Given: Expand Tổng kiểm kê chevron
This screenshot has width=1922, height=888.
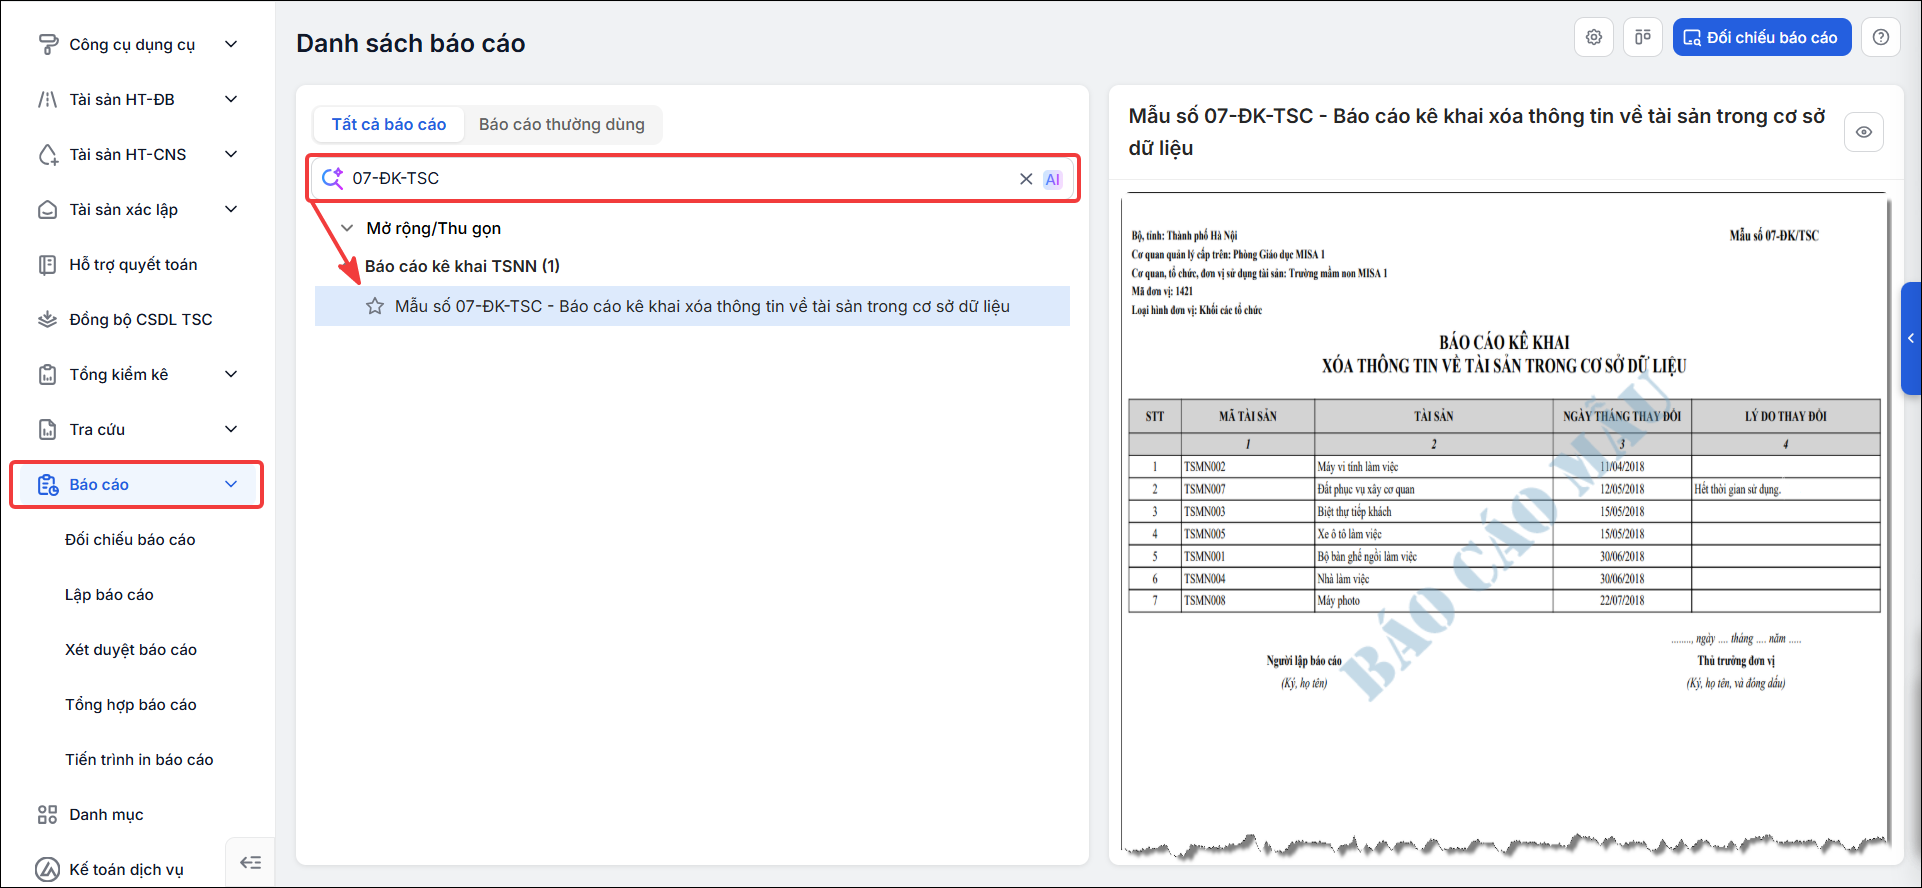Looking at the screenshot, I should coord(231,374).
